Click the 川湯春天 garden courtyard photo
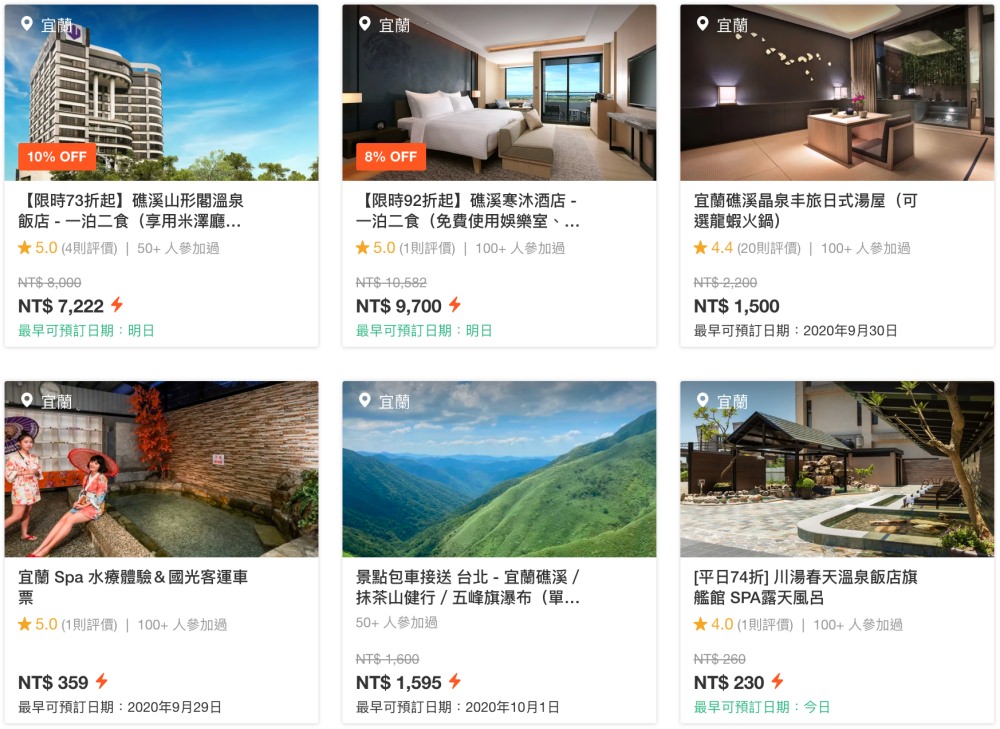 [837, 469]
